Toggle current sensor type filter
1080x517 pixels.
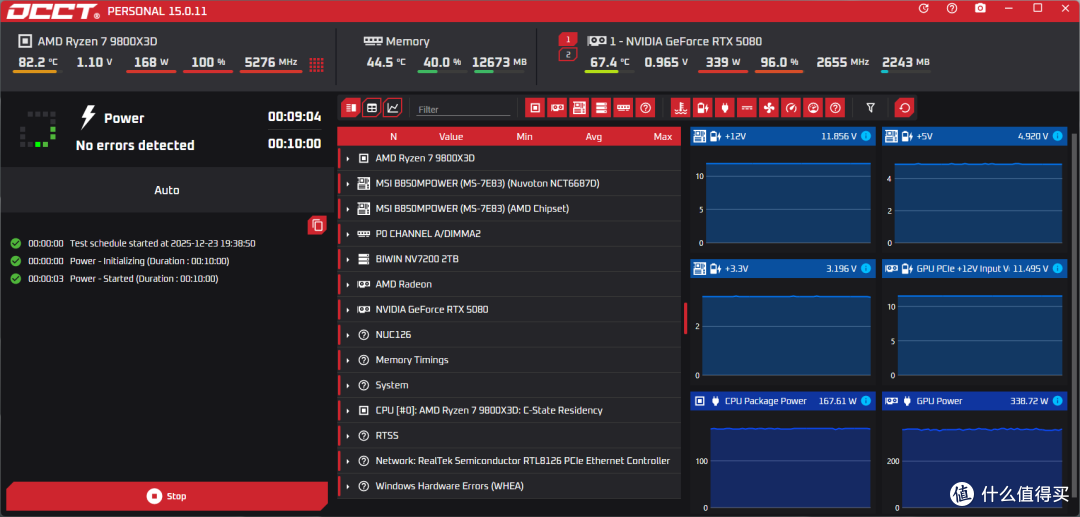pyautogui.click(x=747, y=107)
